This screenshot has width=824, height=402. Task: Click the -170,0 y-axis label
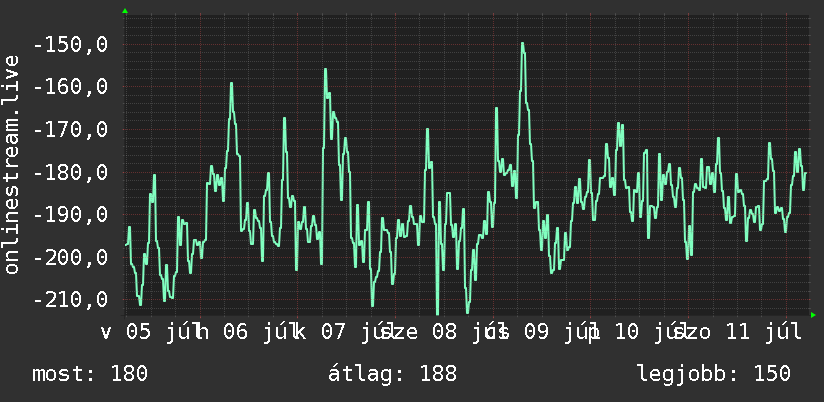(70, 130)
